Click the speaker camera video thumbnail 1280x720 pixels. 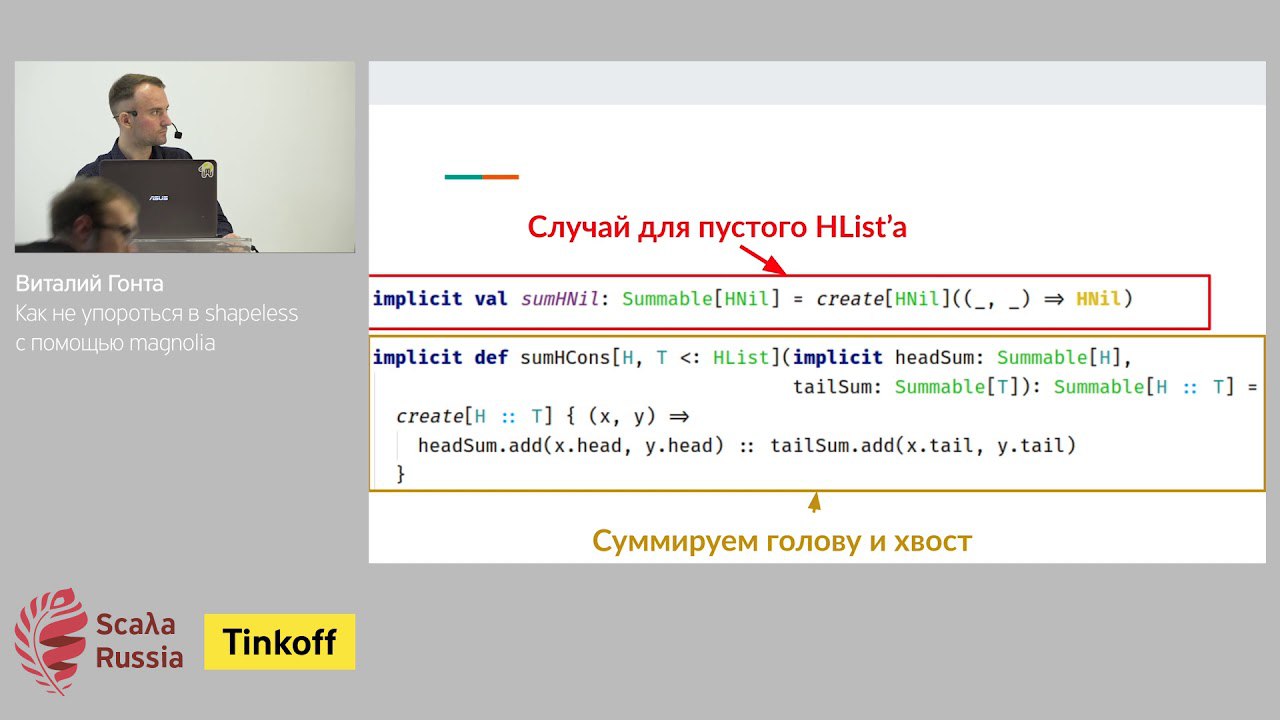click(185, 156)
